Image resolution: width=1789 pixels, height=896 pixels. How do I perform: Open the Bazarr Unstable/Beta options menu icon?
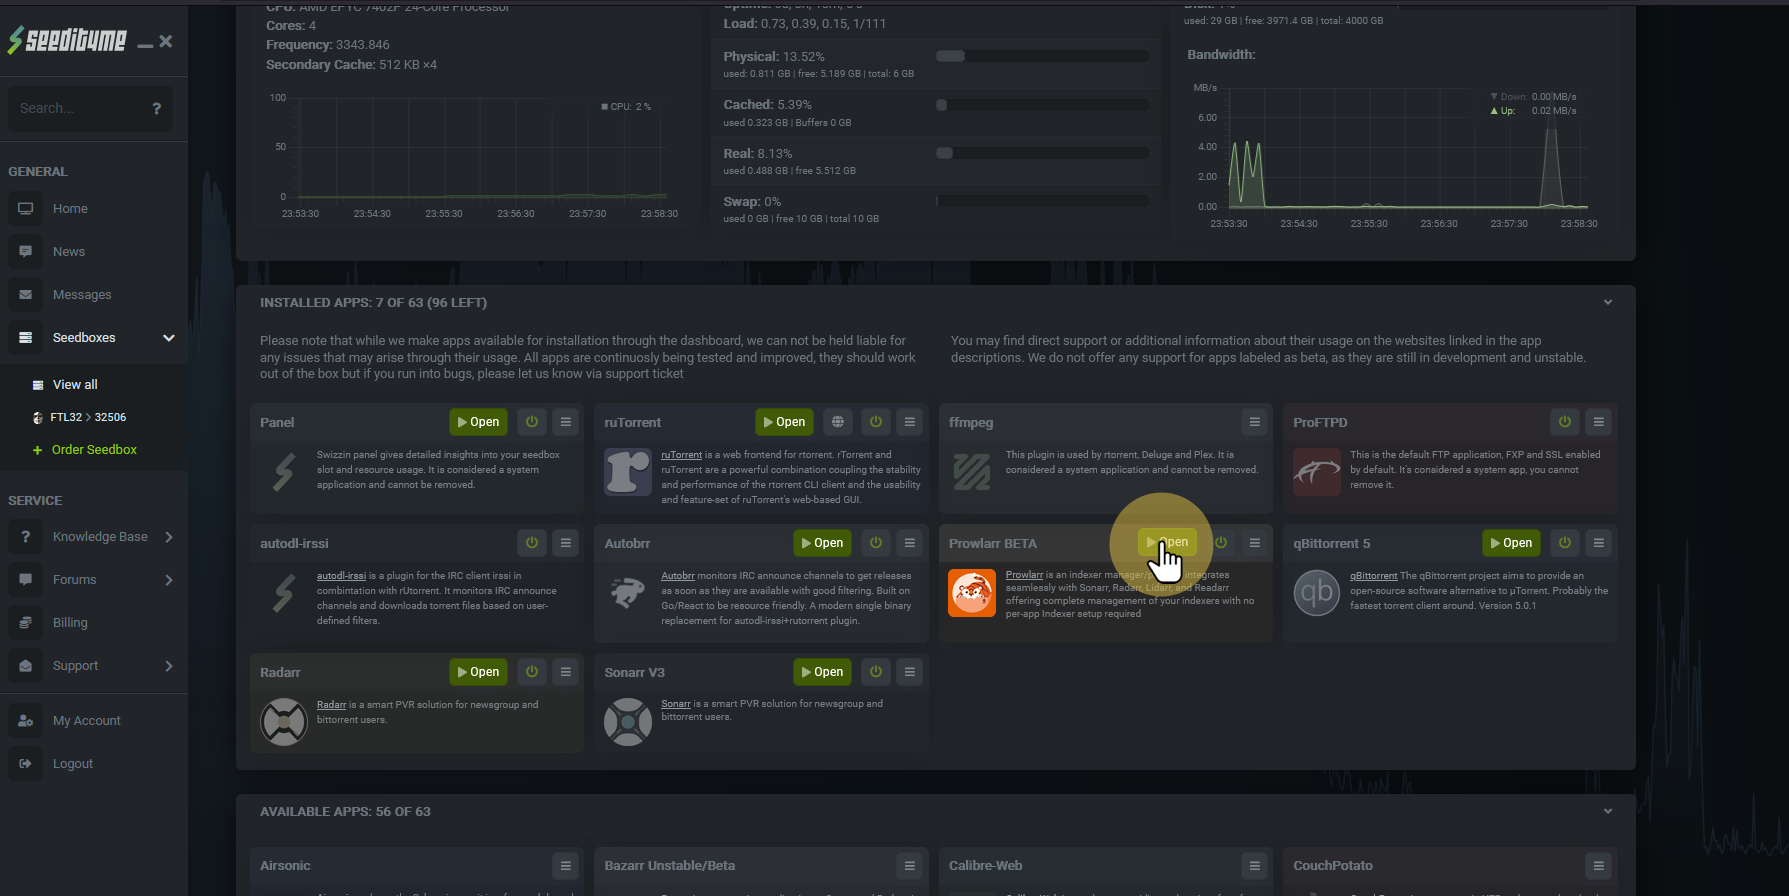tap(910, 866)
